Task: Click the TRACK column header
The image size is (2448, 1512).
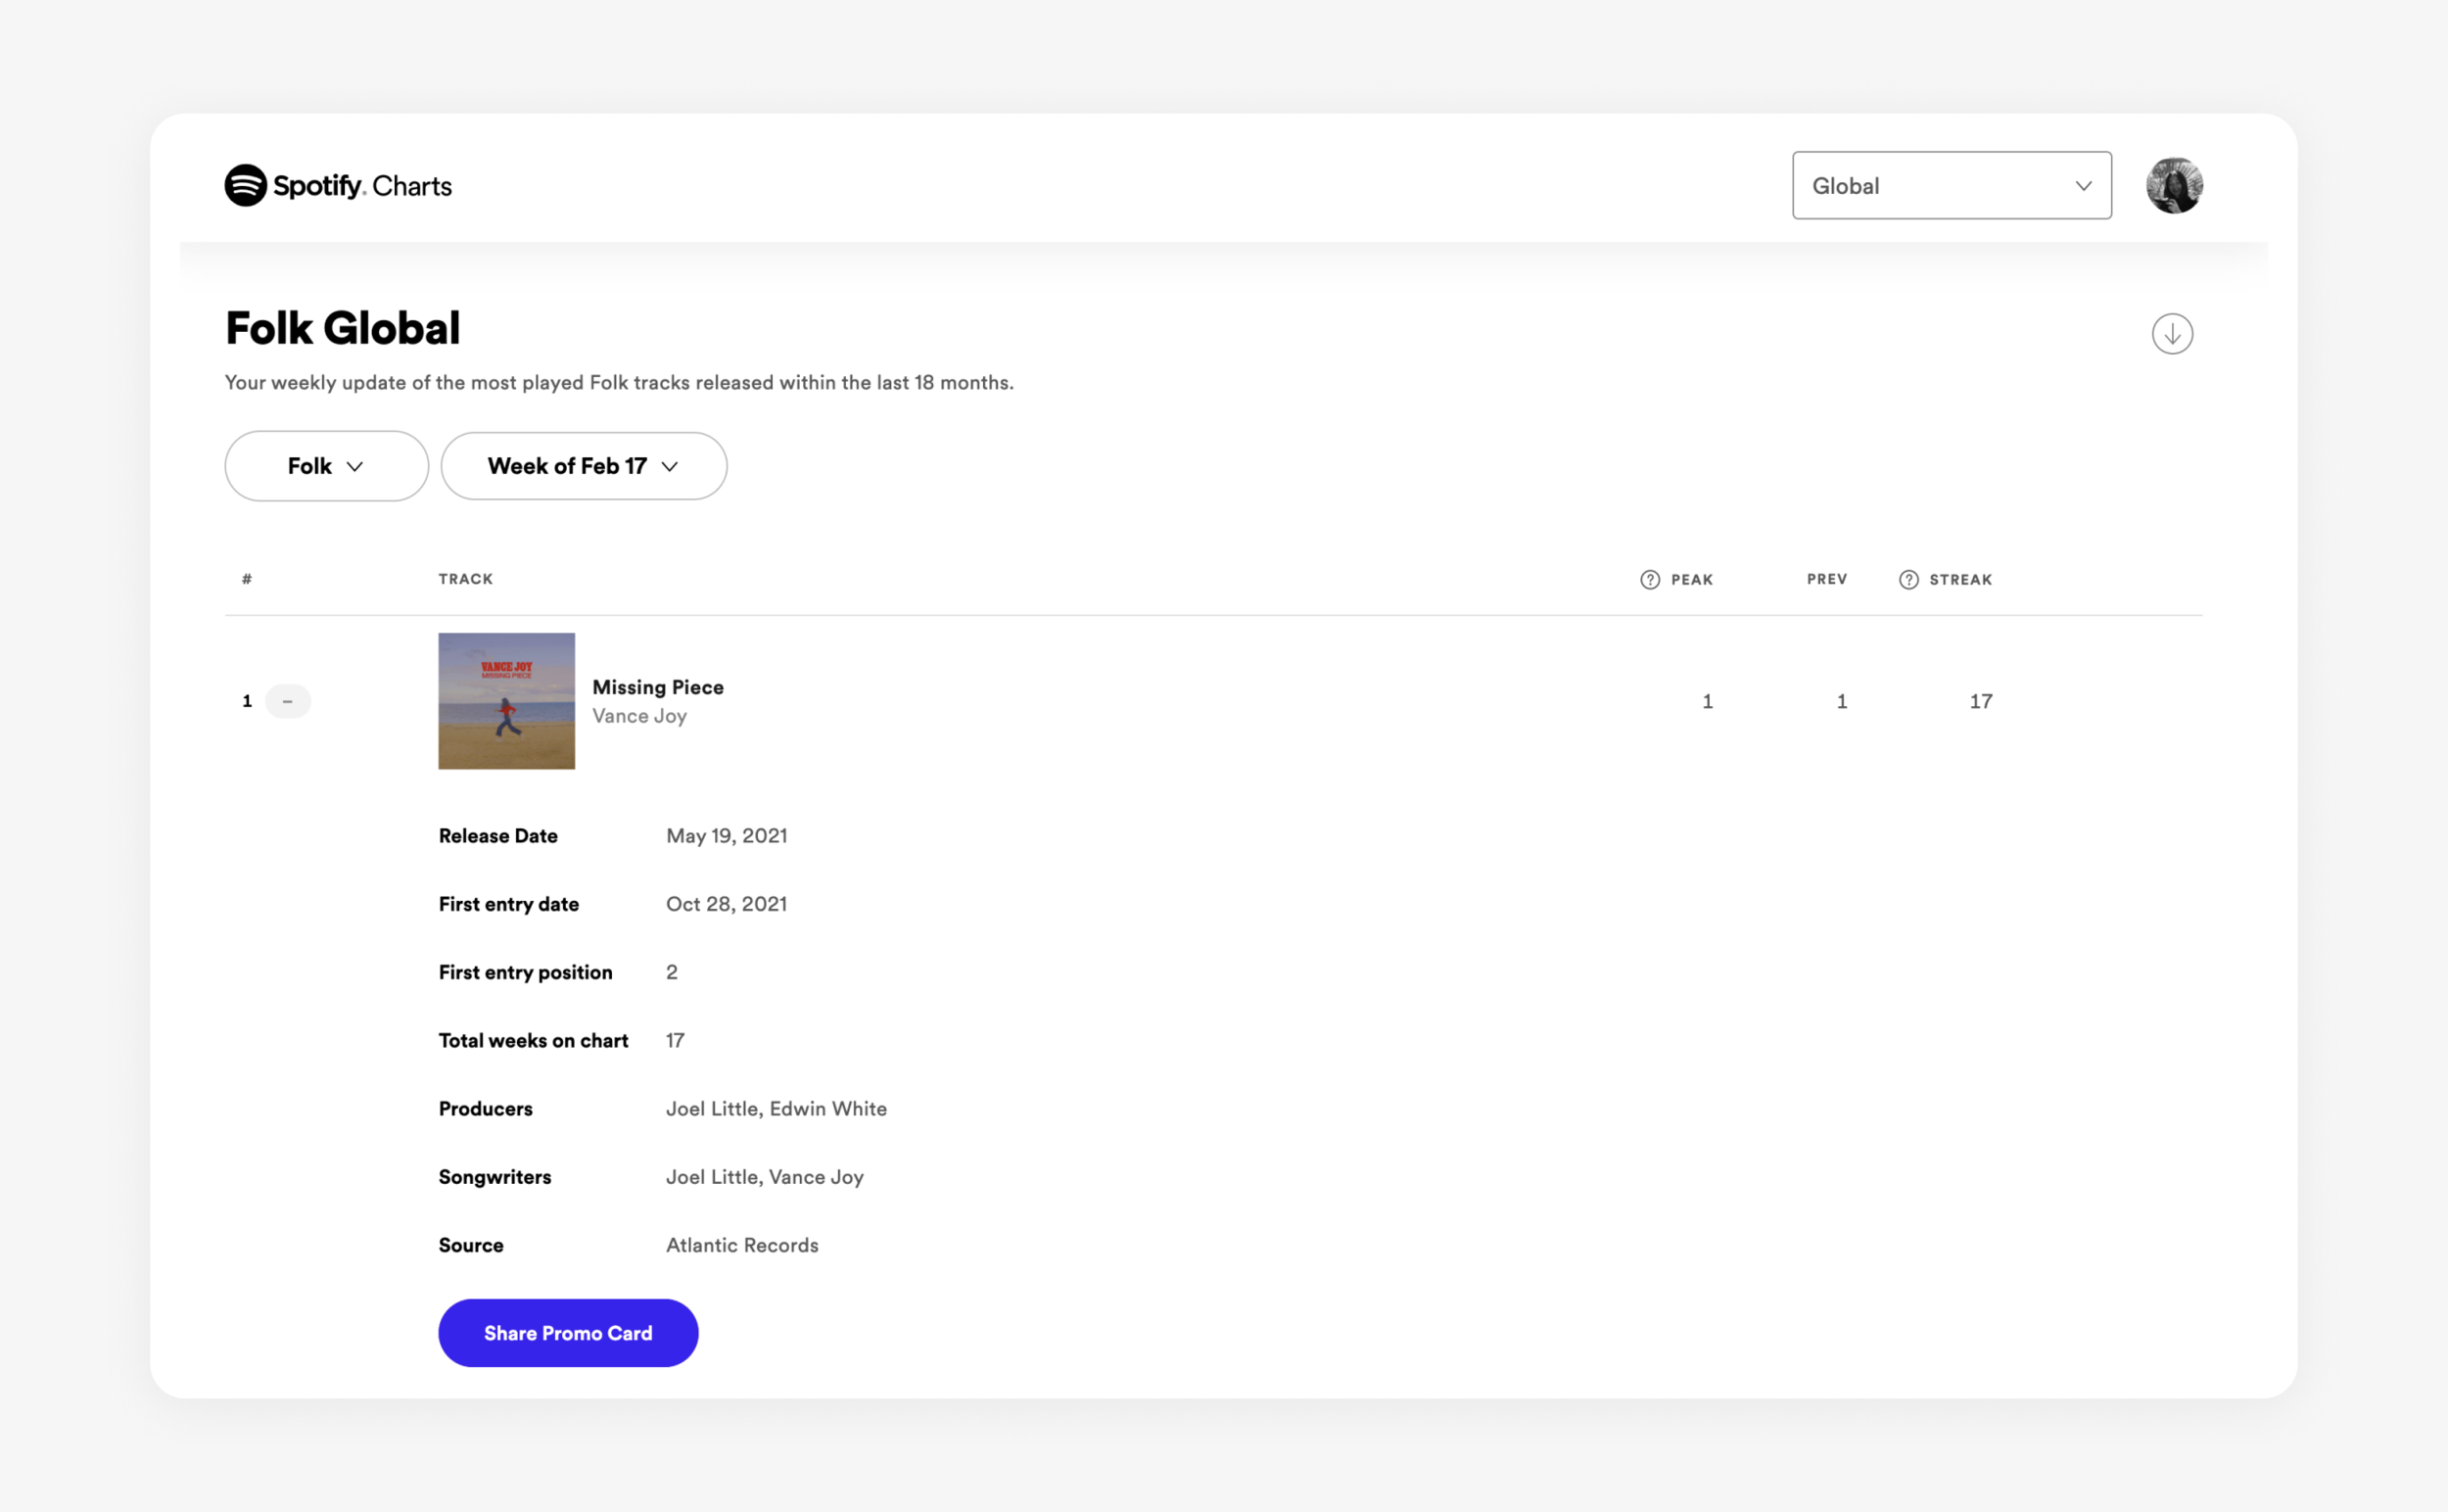Action: pos(465,579)
